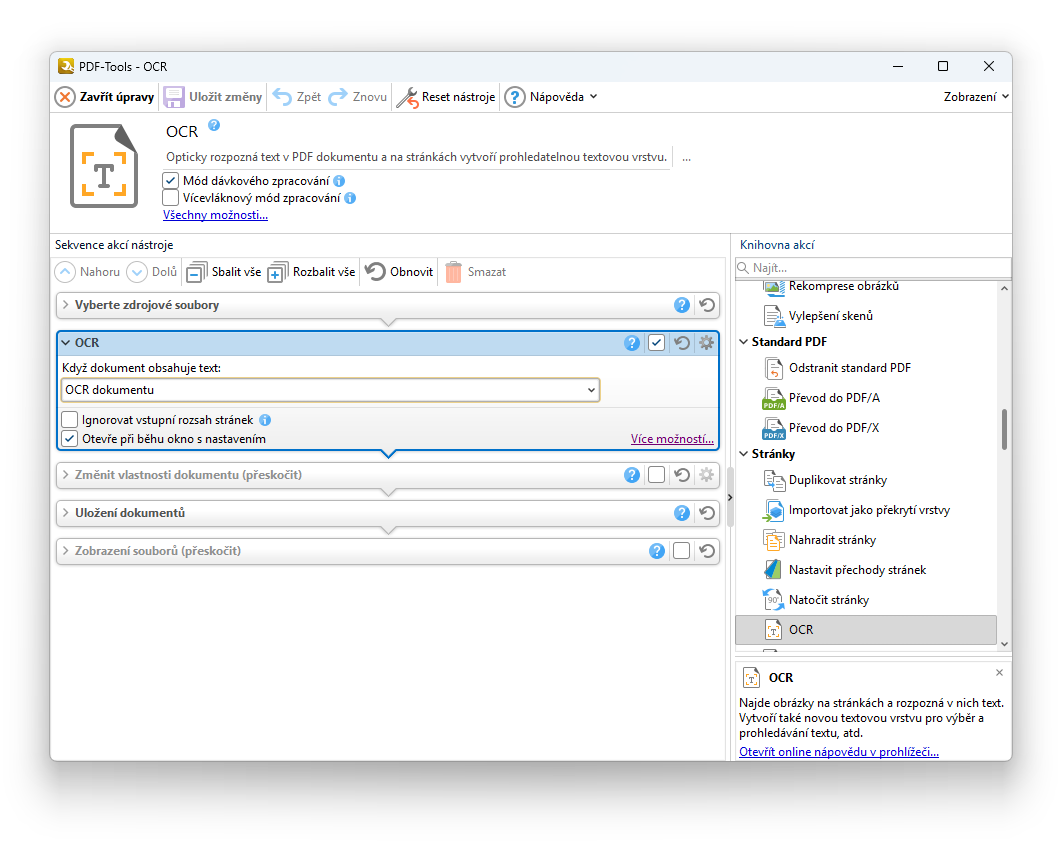
Task: Select Importovat jako překrytí vrstvy action
Action: pos(869,510)
